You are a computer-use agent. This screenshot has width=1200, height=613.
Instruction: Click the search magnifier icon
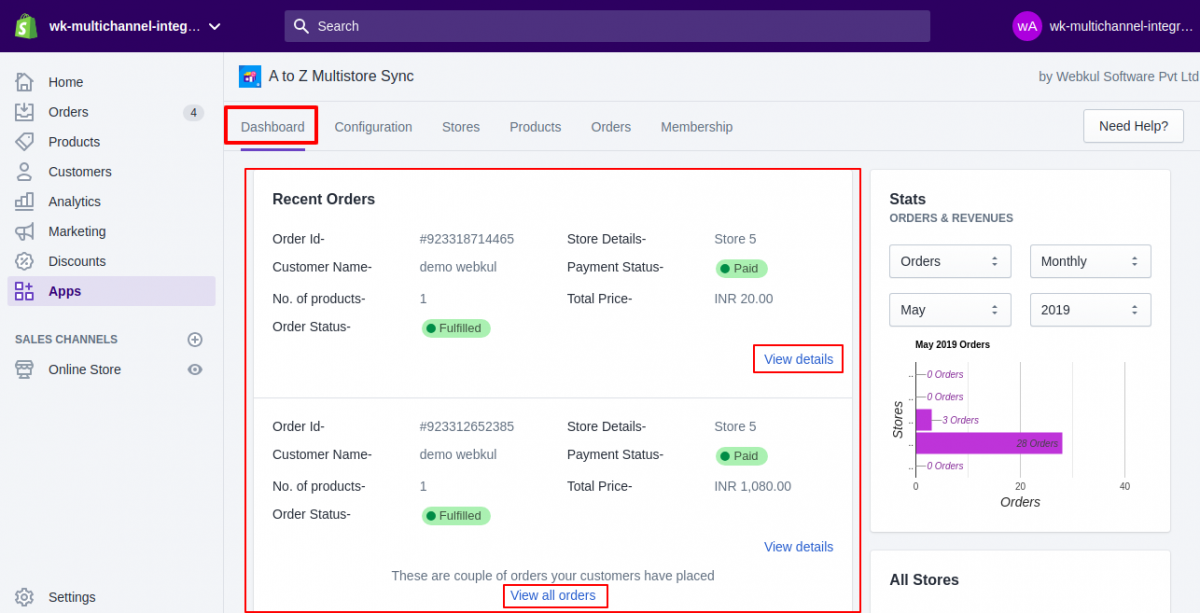click(x=303, y=26)
